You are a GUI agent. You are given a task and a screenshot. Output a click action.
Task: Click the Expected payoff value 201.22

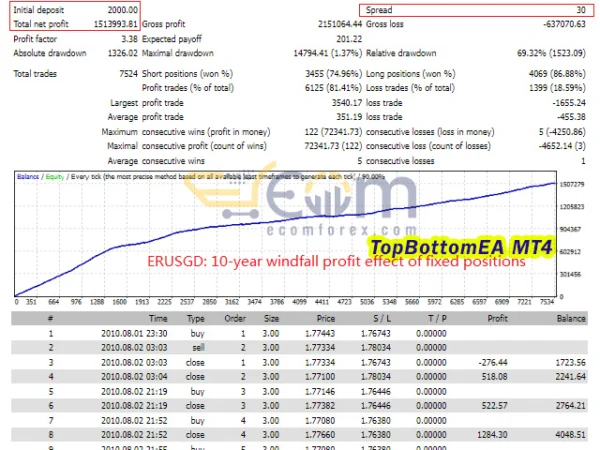(349, 39)
